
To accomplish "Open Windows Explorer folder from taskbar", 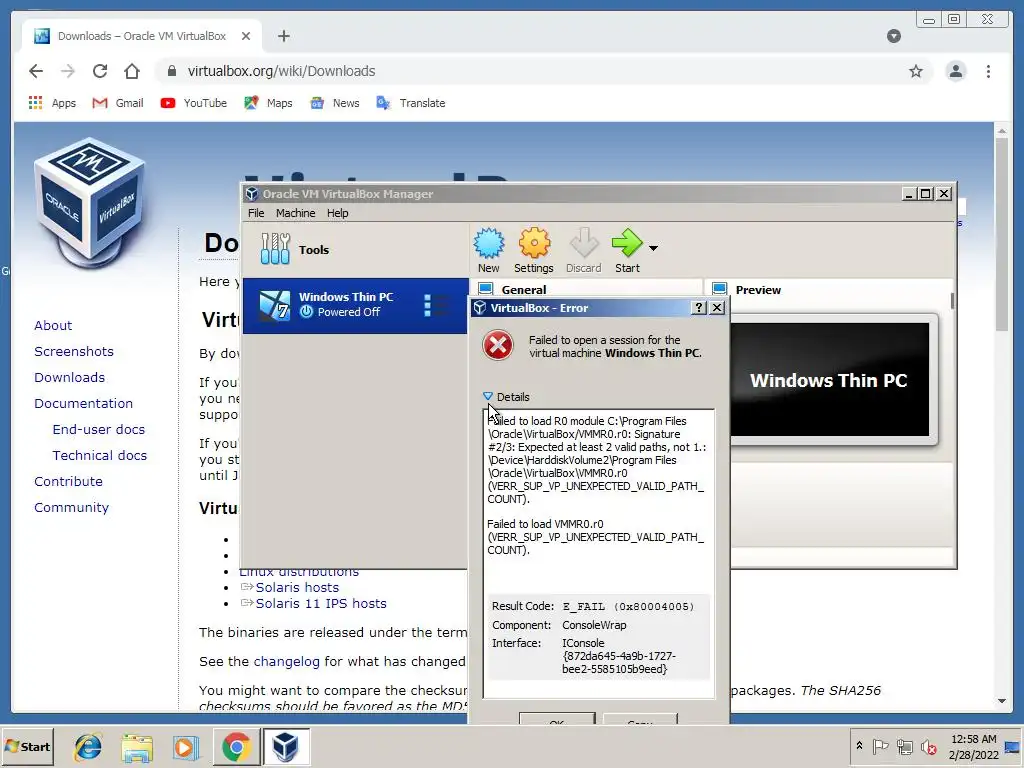I will (x=136, y=746).
